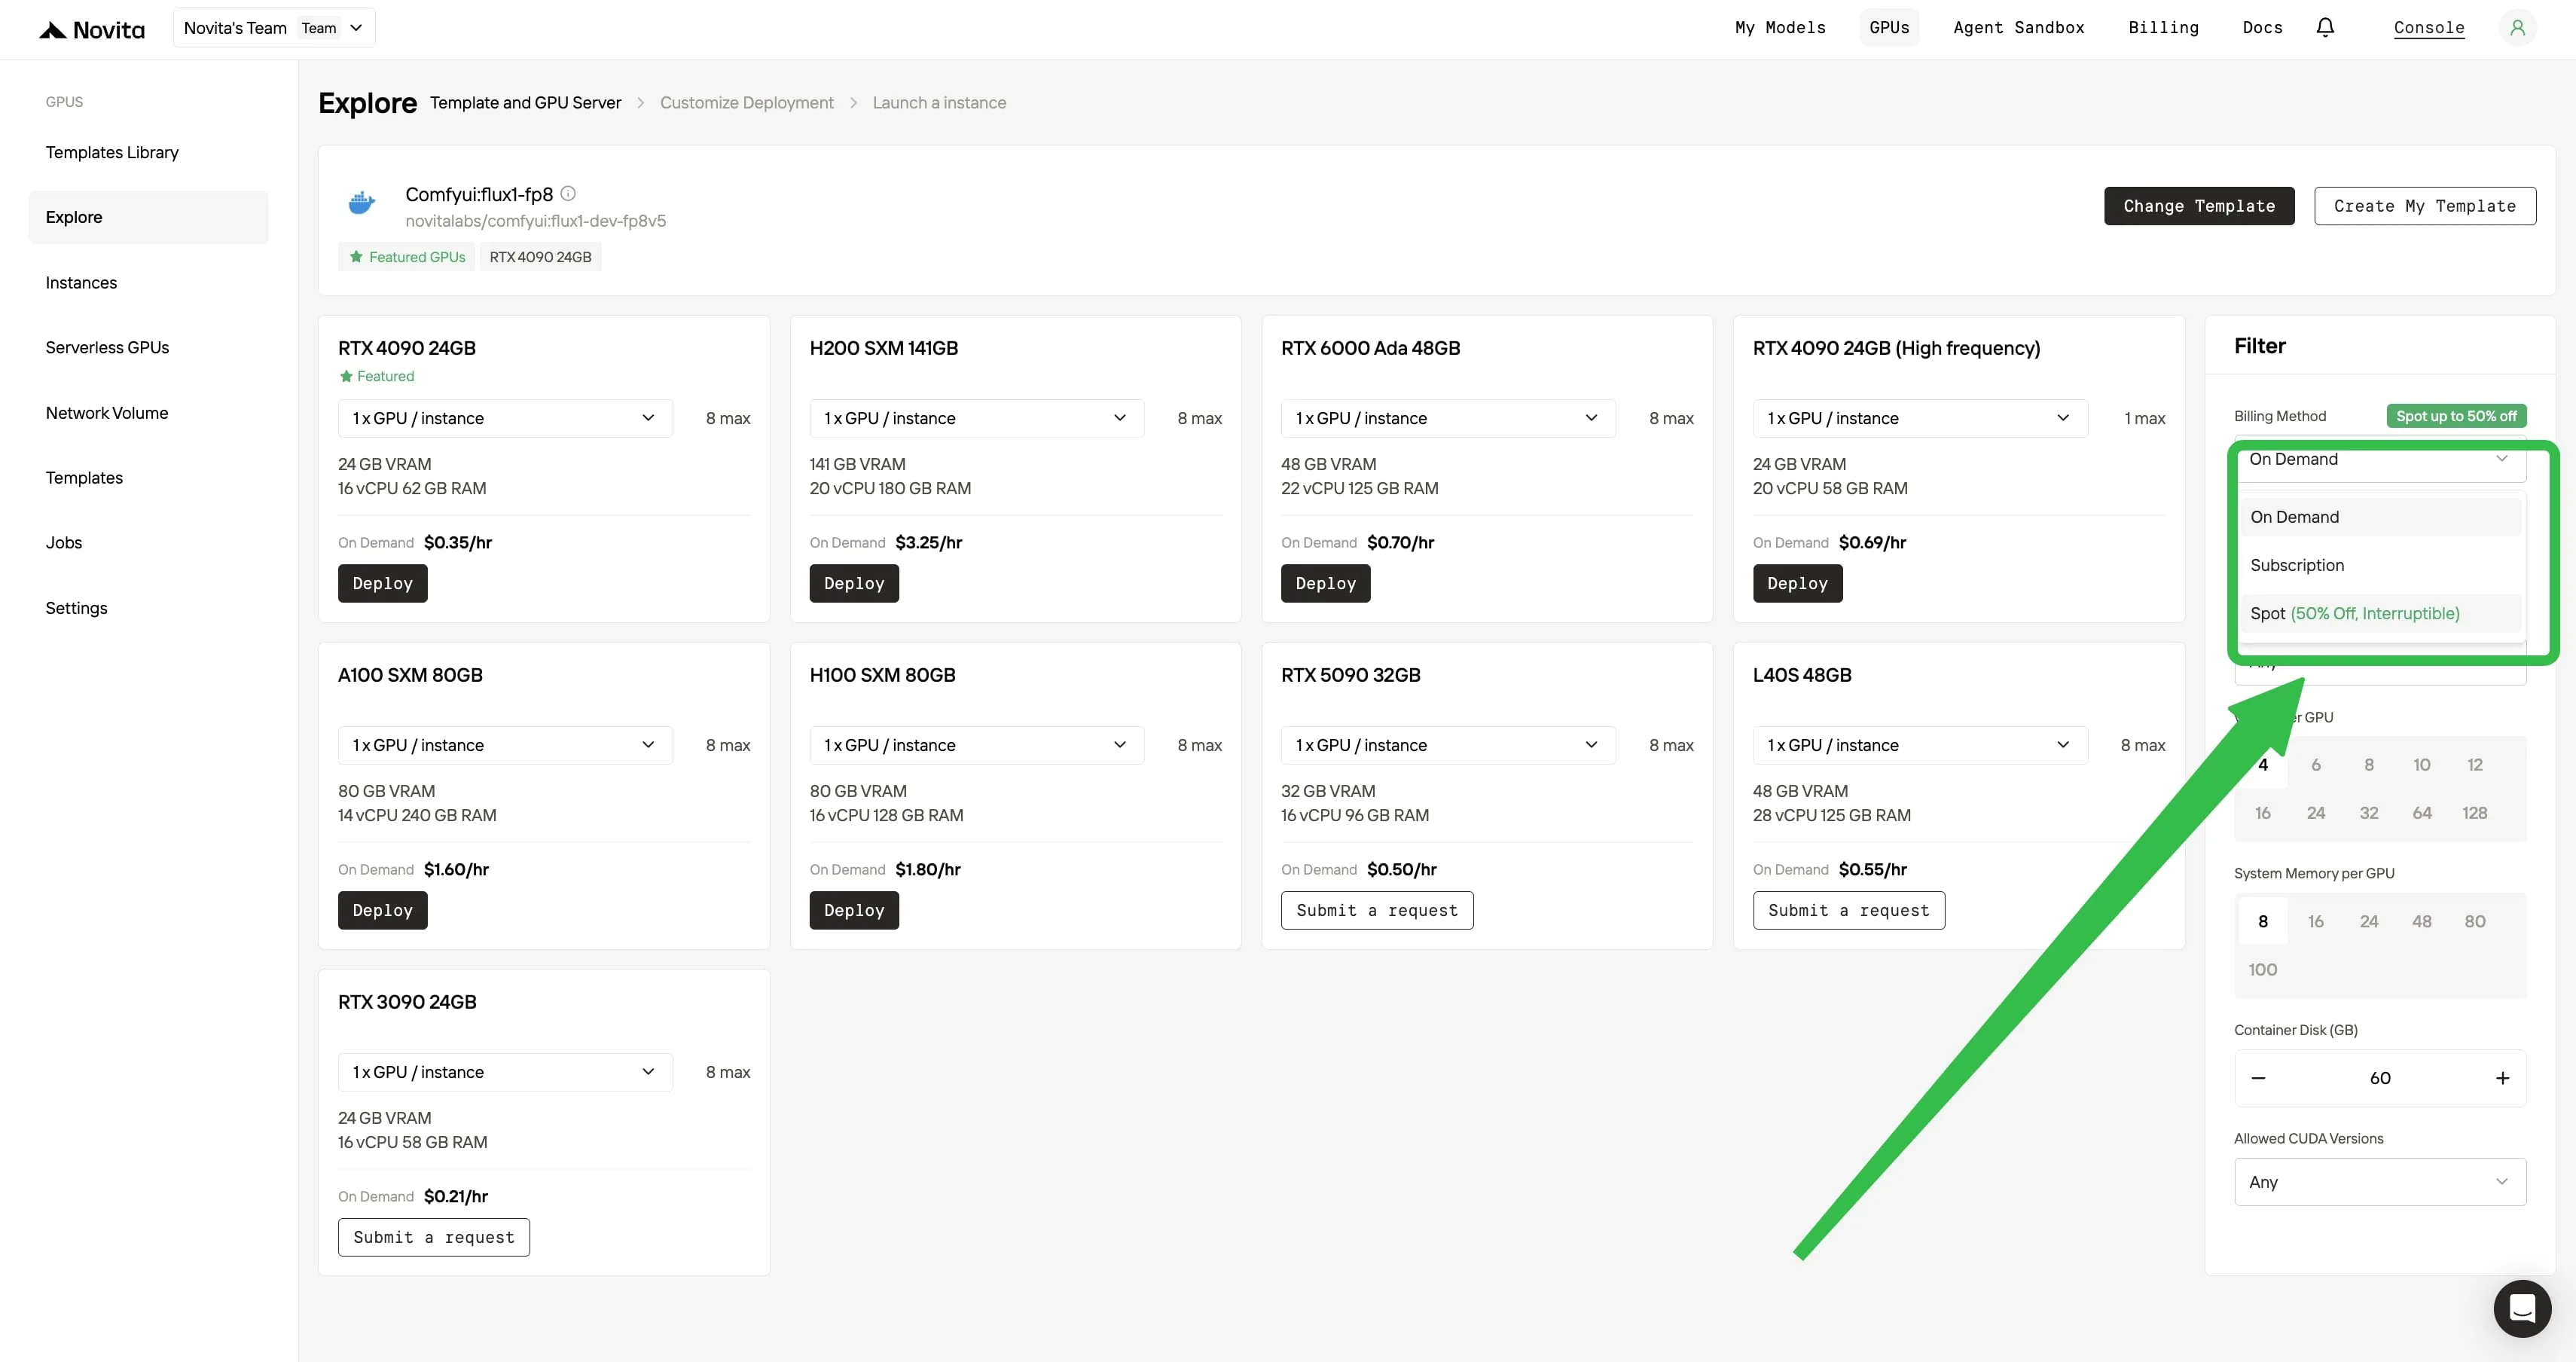
Task: Select 10 in the vCPU per GPU grid
Action: pyautogui.click(x=2421, y=765)
